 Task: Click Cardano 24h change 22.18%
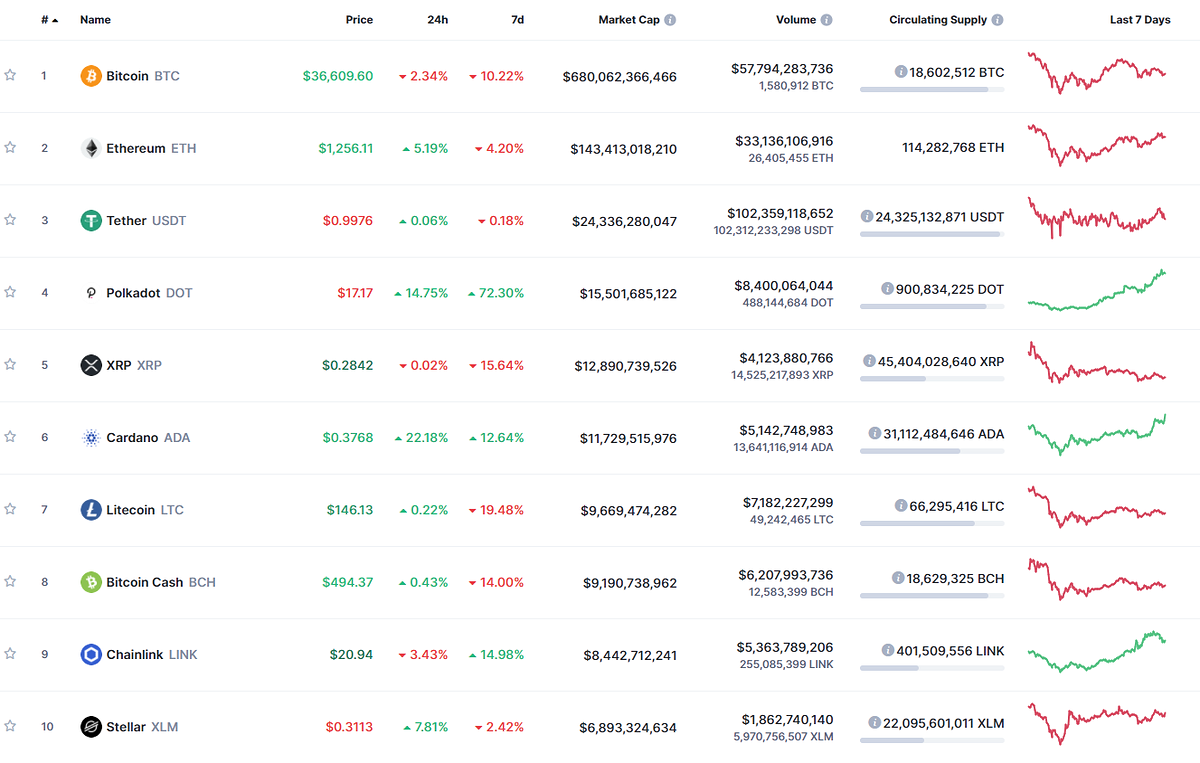(421, 437)
